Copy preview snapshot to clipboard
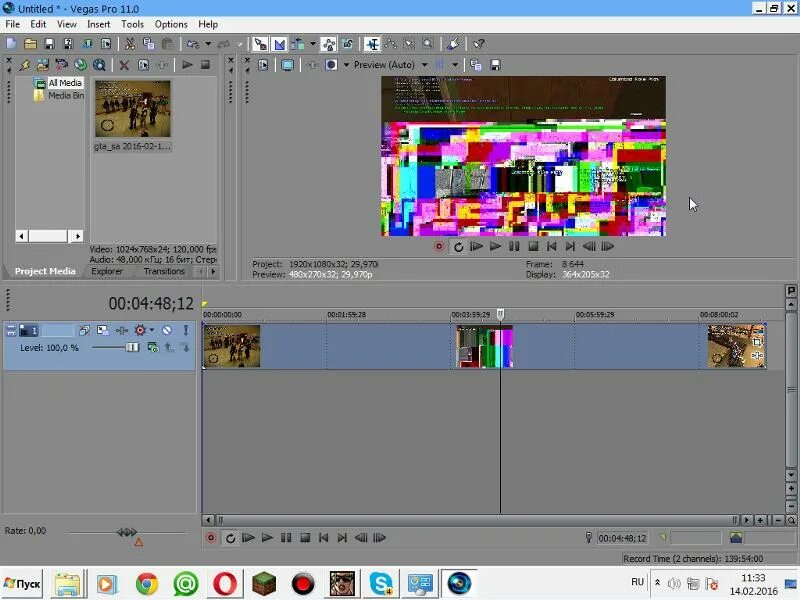Screen dimensions: 800x600 point(476,65)
